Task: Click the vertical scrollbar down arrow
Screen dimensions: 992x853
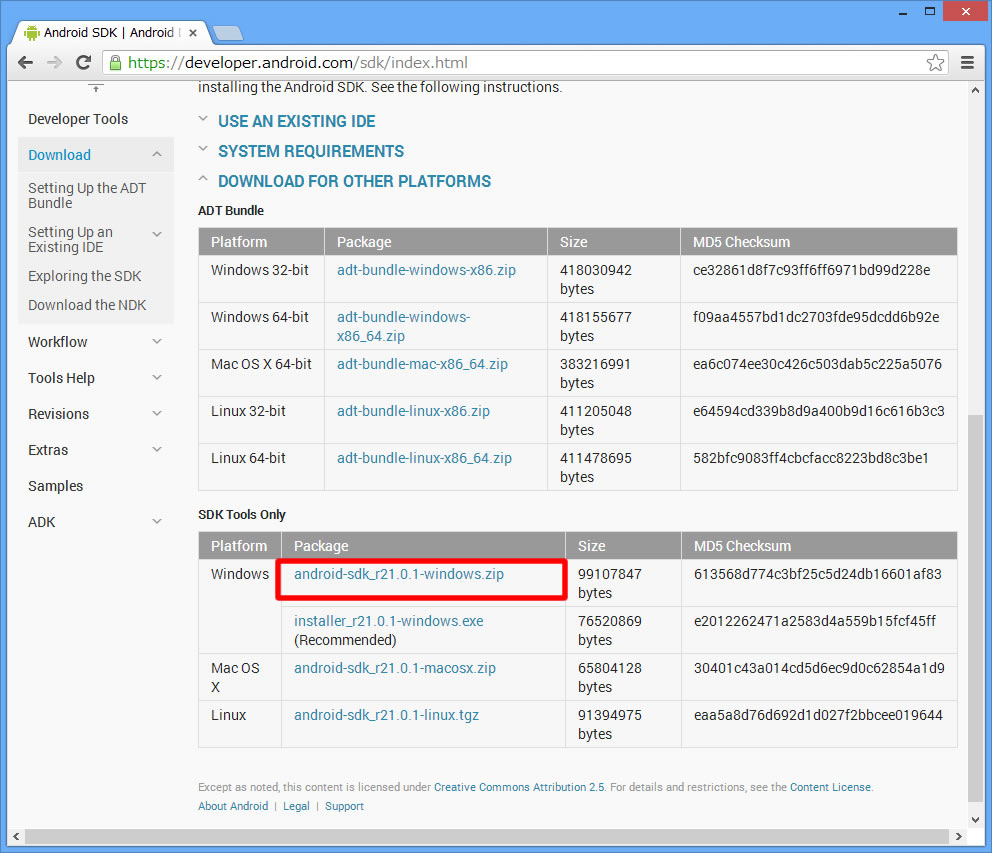Action: 975,819
